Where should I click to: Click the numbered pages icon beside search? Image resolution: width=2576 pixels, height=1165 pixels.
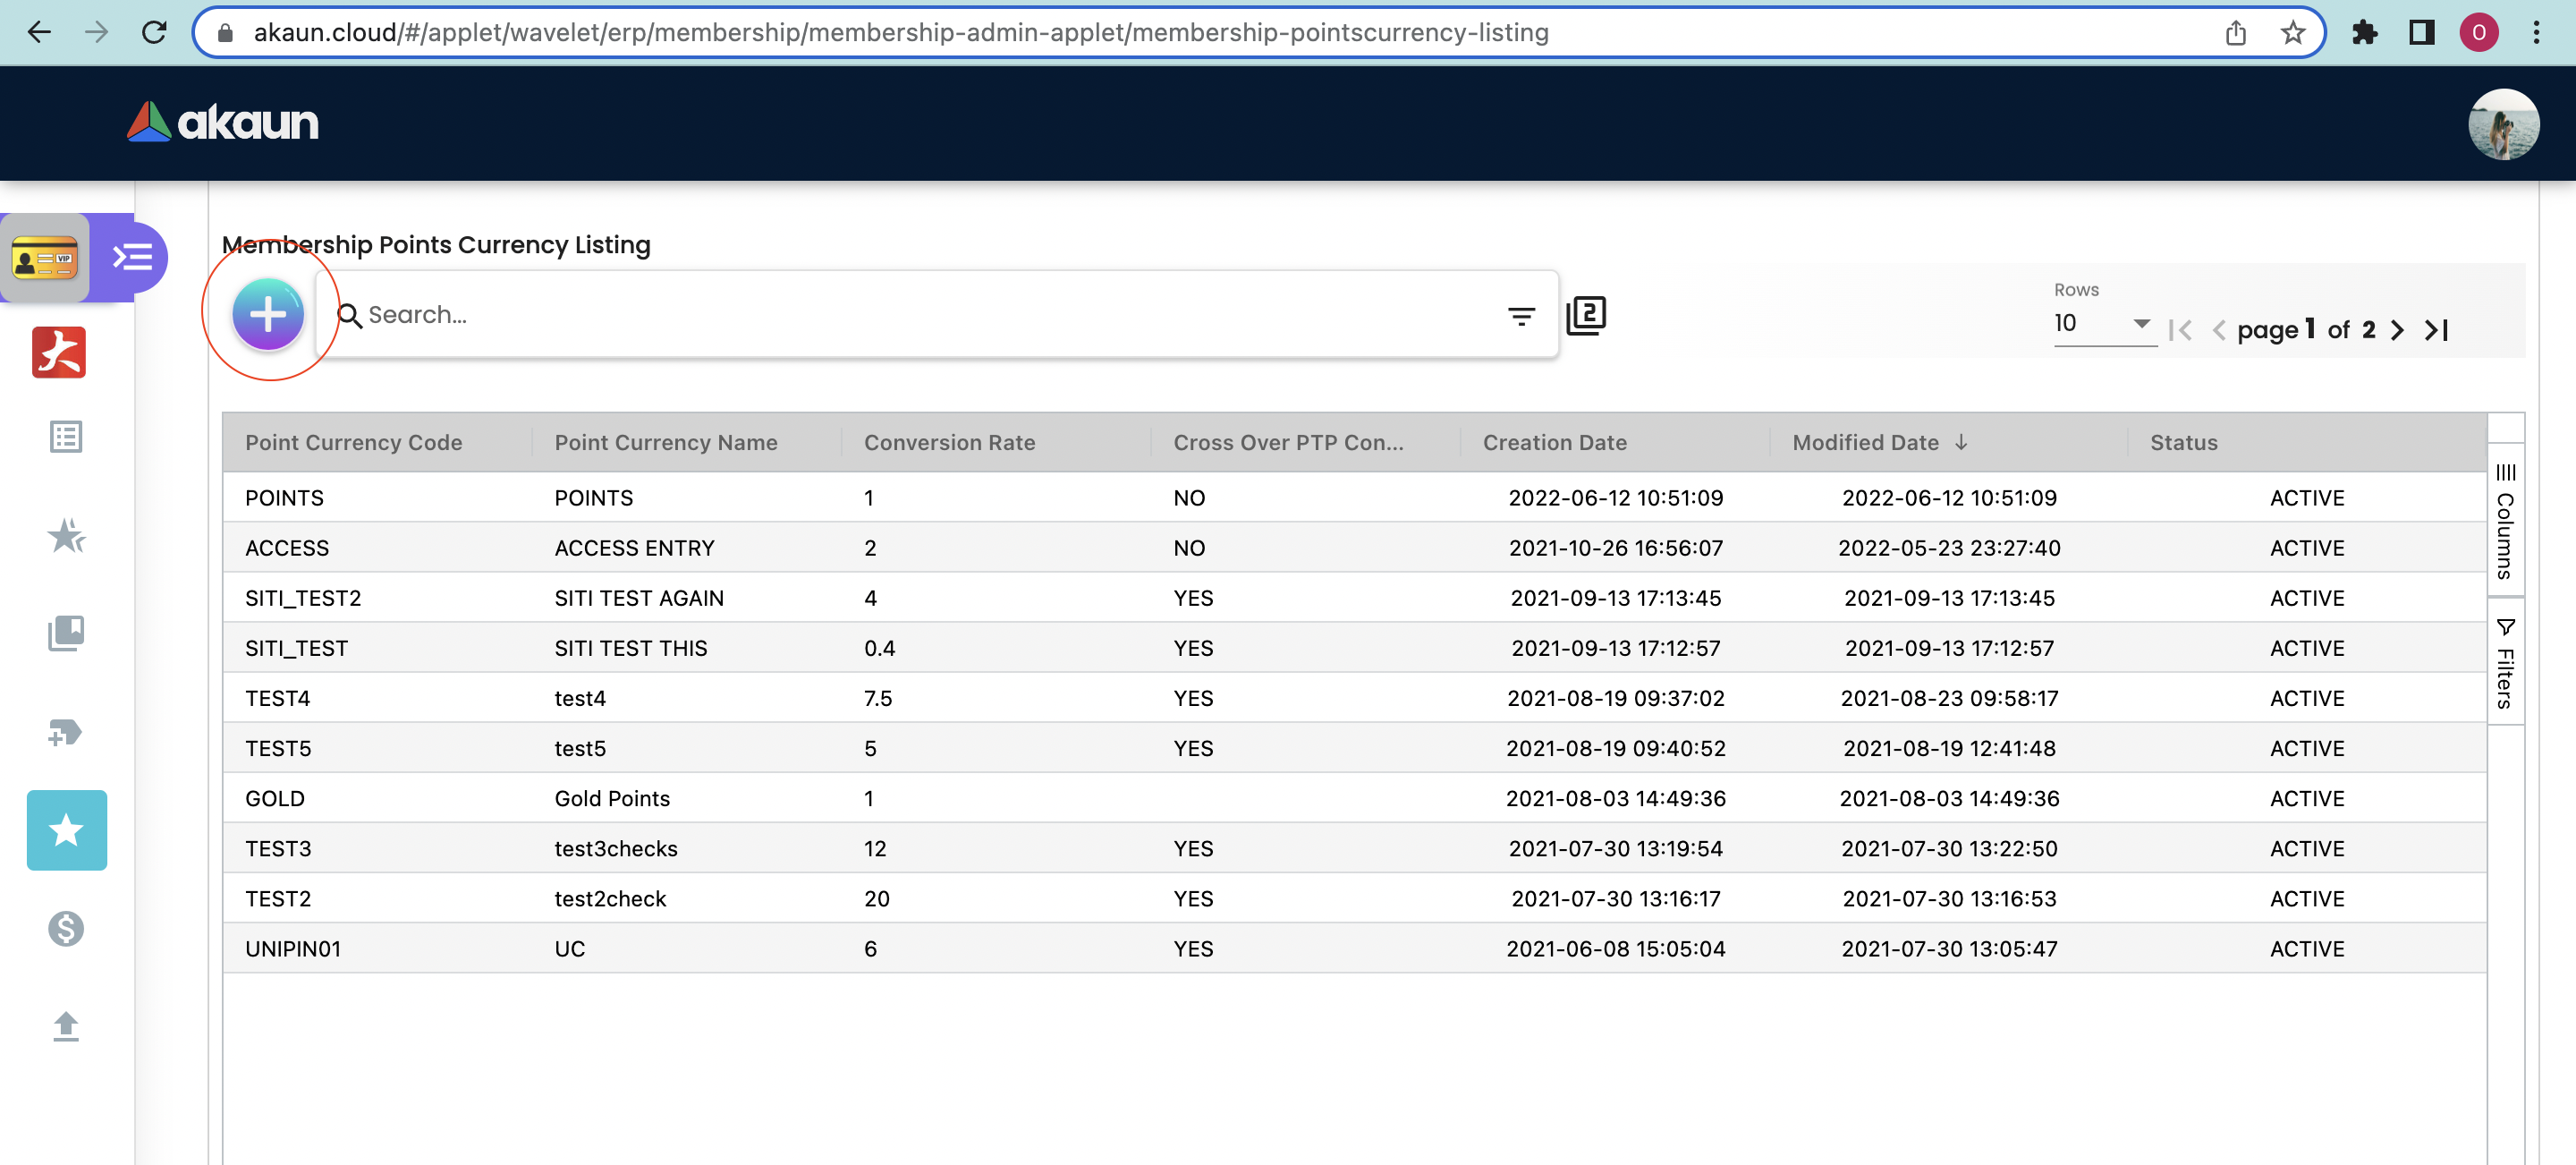(x=1586, y=316)
